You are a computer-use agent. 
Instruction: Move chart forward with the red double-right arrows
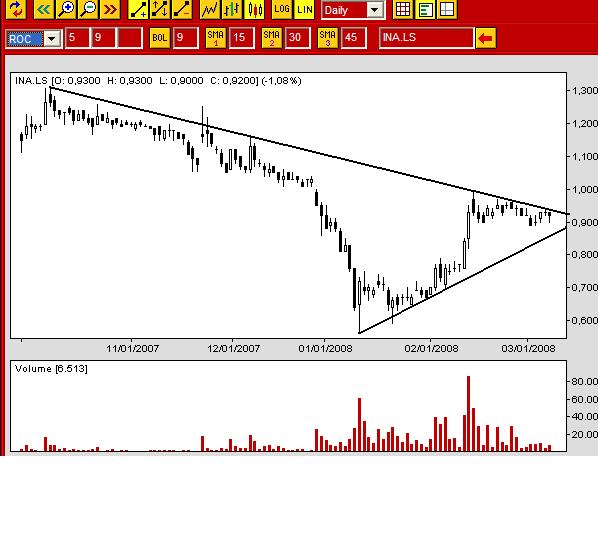pyautogui.click(x=110, y=9)
